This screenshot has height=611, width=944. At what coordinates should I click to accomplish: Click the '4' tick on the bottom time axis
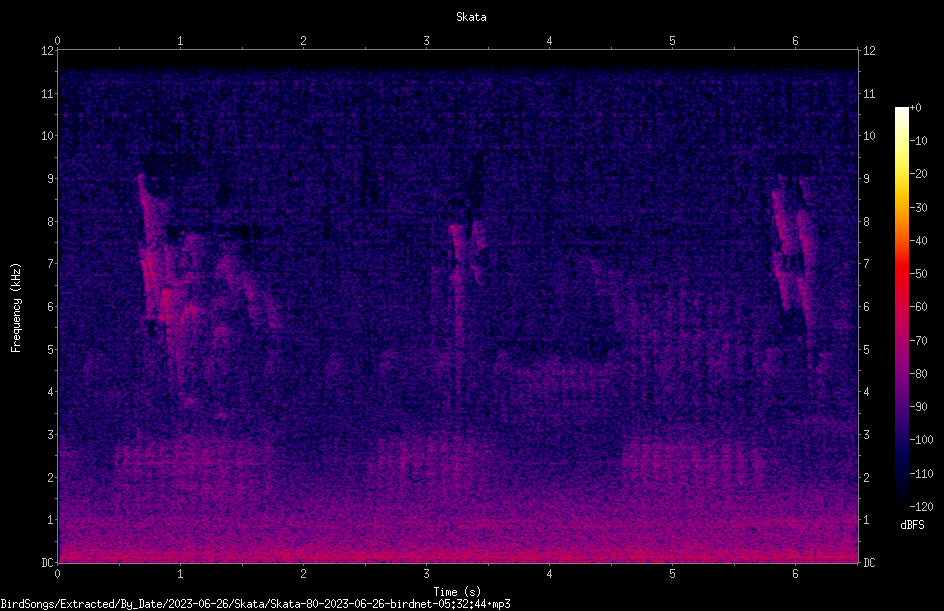coord(549,574)
